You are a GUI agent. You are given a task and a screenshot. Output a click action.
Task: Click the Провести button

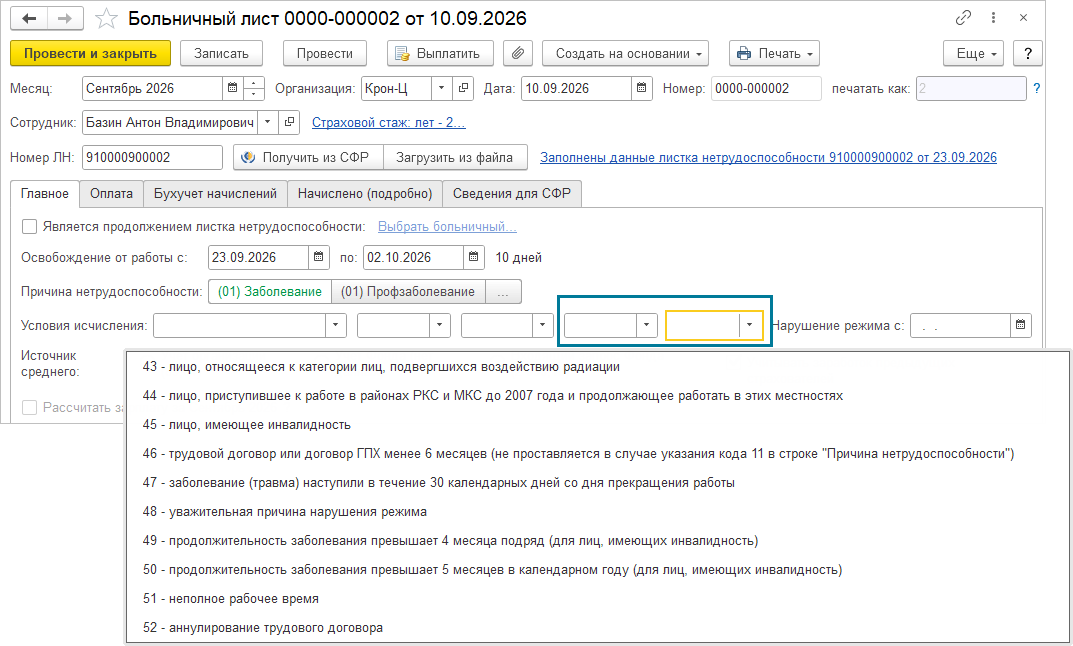coord(324,53)
